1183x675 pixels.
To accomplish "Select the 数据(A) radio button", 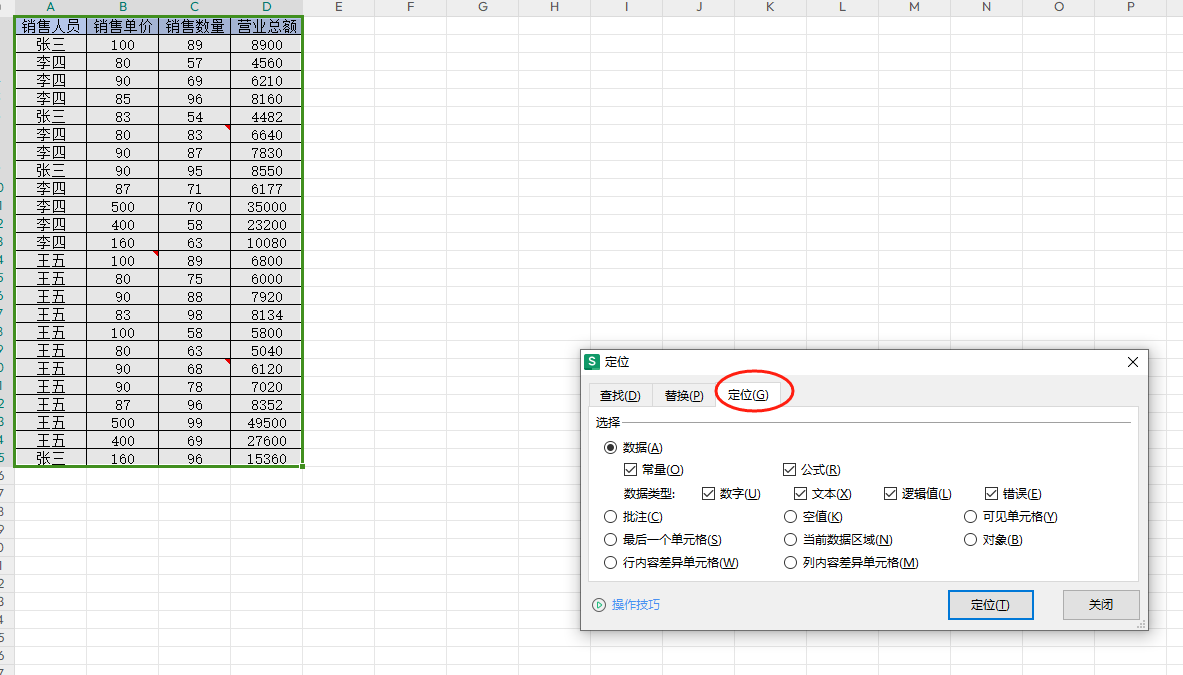I will 610,447.
